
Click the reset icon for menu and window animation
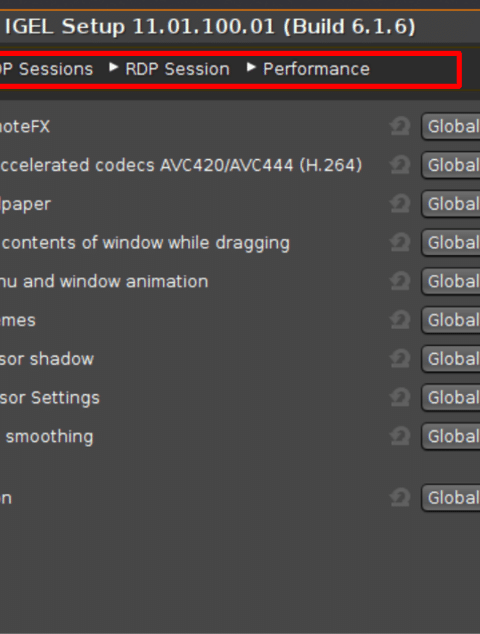click(x=400, y=281)
